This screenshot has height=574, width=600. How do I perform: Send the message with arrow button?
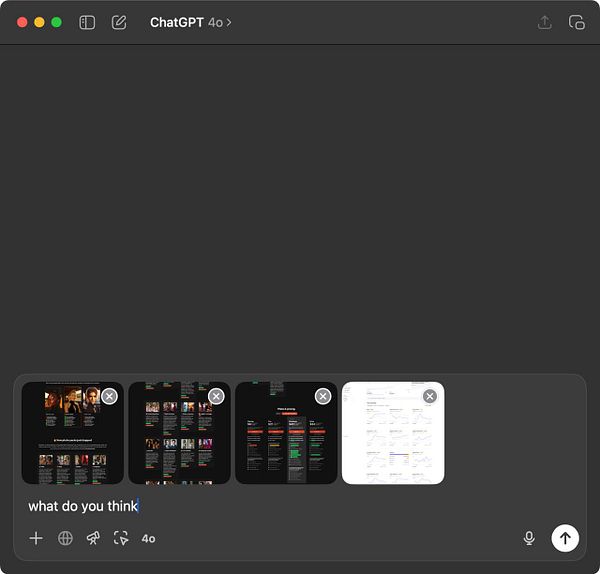point(565,538)
